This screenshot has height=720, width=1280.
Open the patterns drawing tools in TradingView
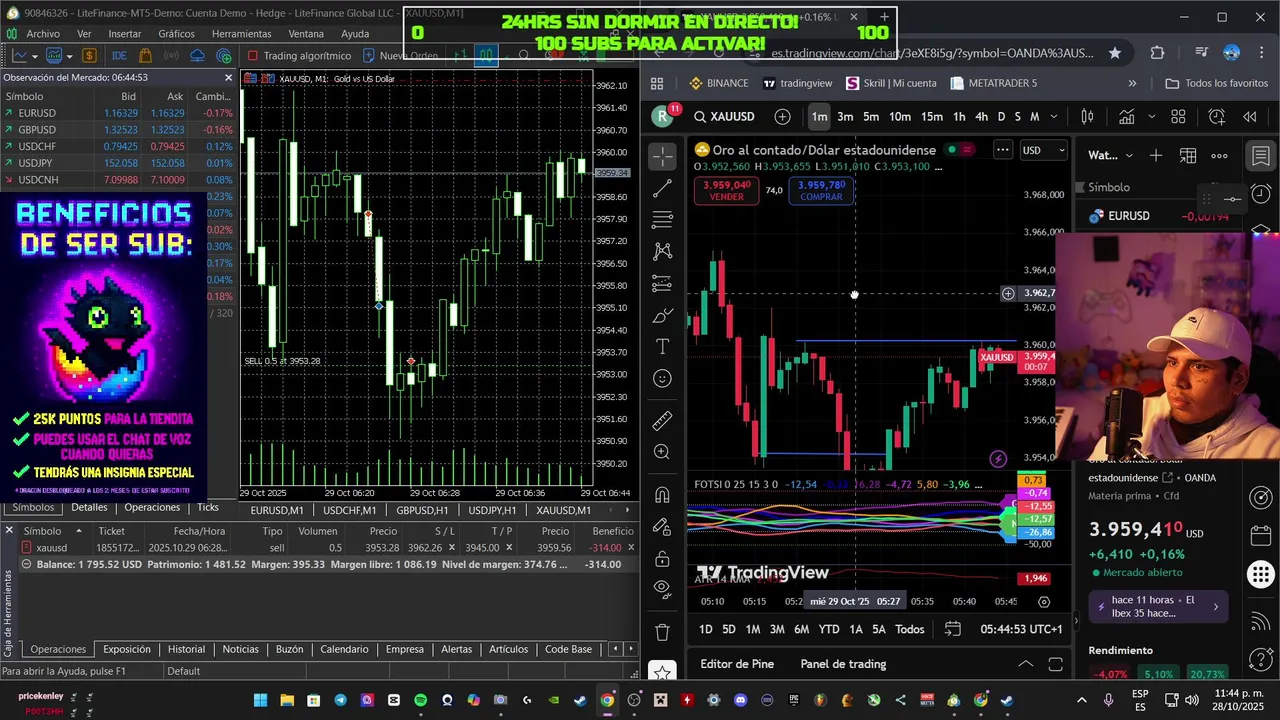[662, 252]
